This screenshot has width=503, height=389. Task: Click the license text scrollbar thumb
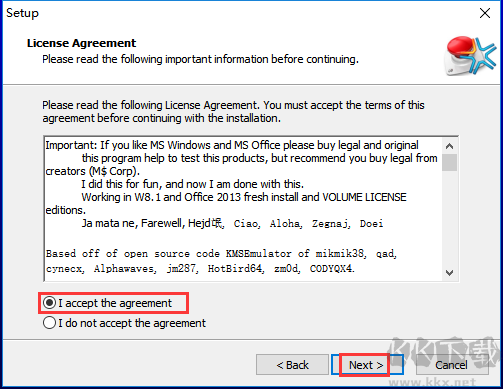pyautogui.click(x=449, y=162)
